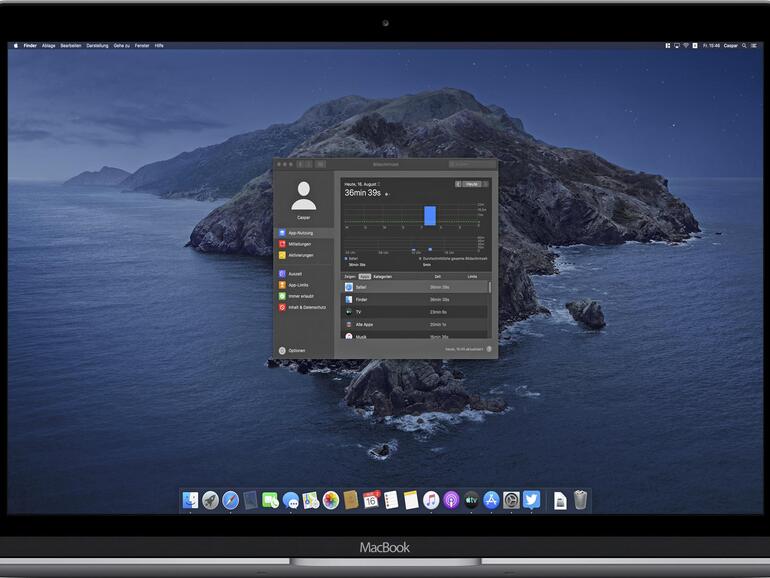Click back arrow in window toolbar
This screenshot has height=578, width=770.
(x=301, y=165)
